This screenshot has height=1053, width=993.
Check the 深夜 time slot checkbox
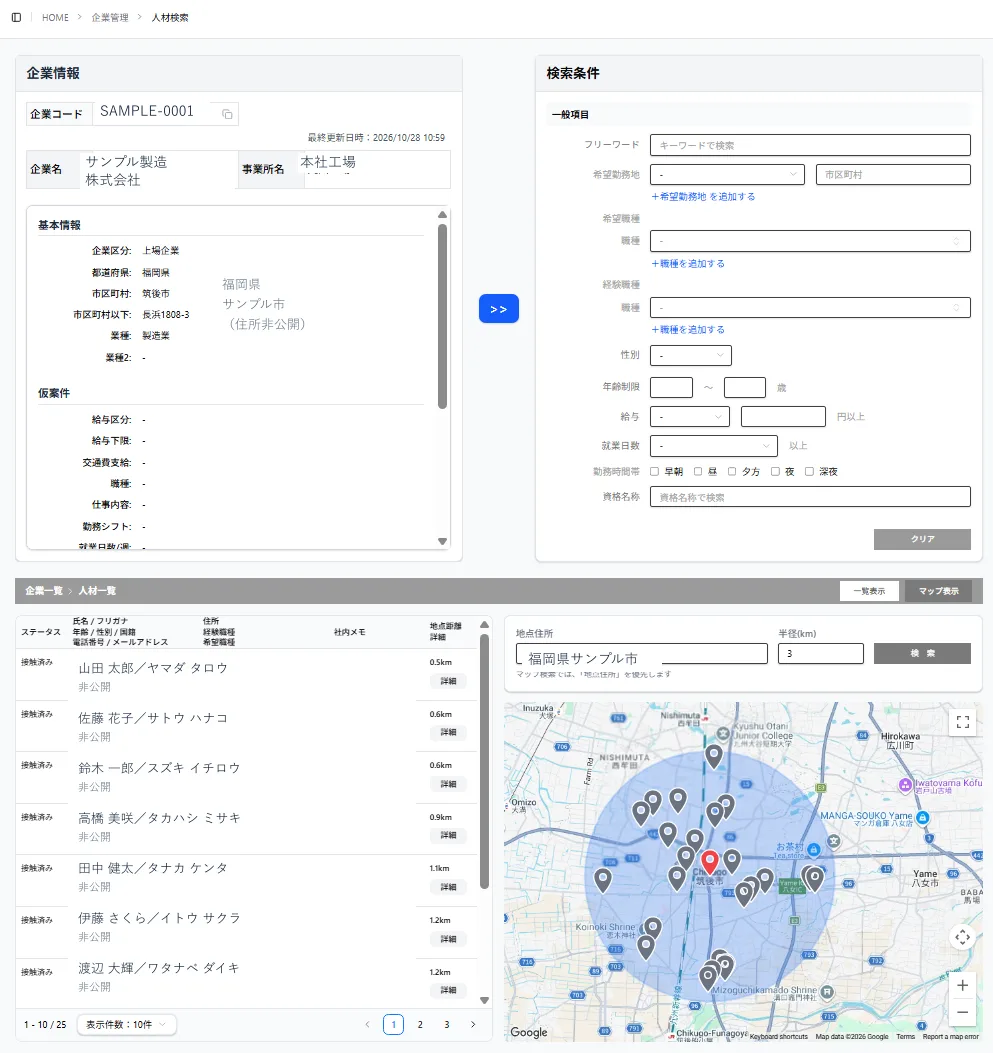[809, 471]
